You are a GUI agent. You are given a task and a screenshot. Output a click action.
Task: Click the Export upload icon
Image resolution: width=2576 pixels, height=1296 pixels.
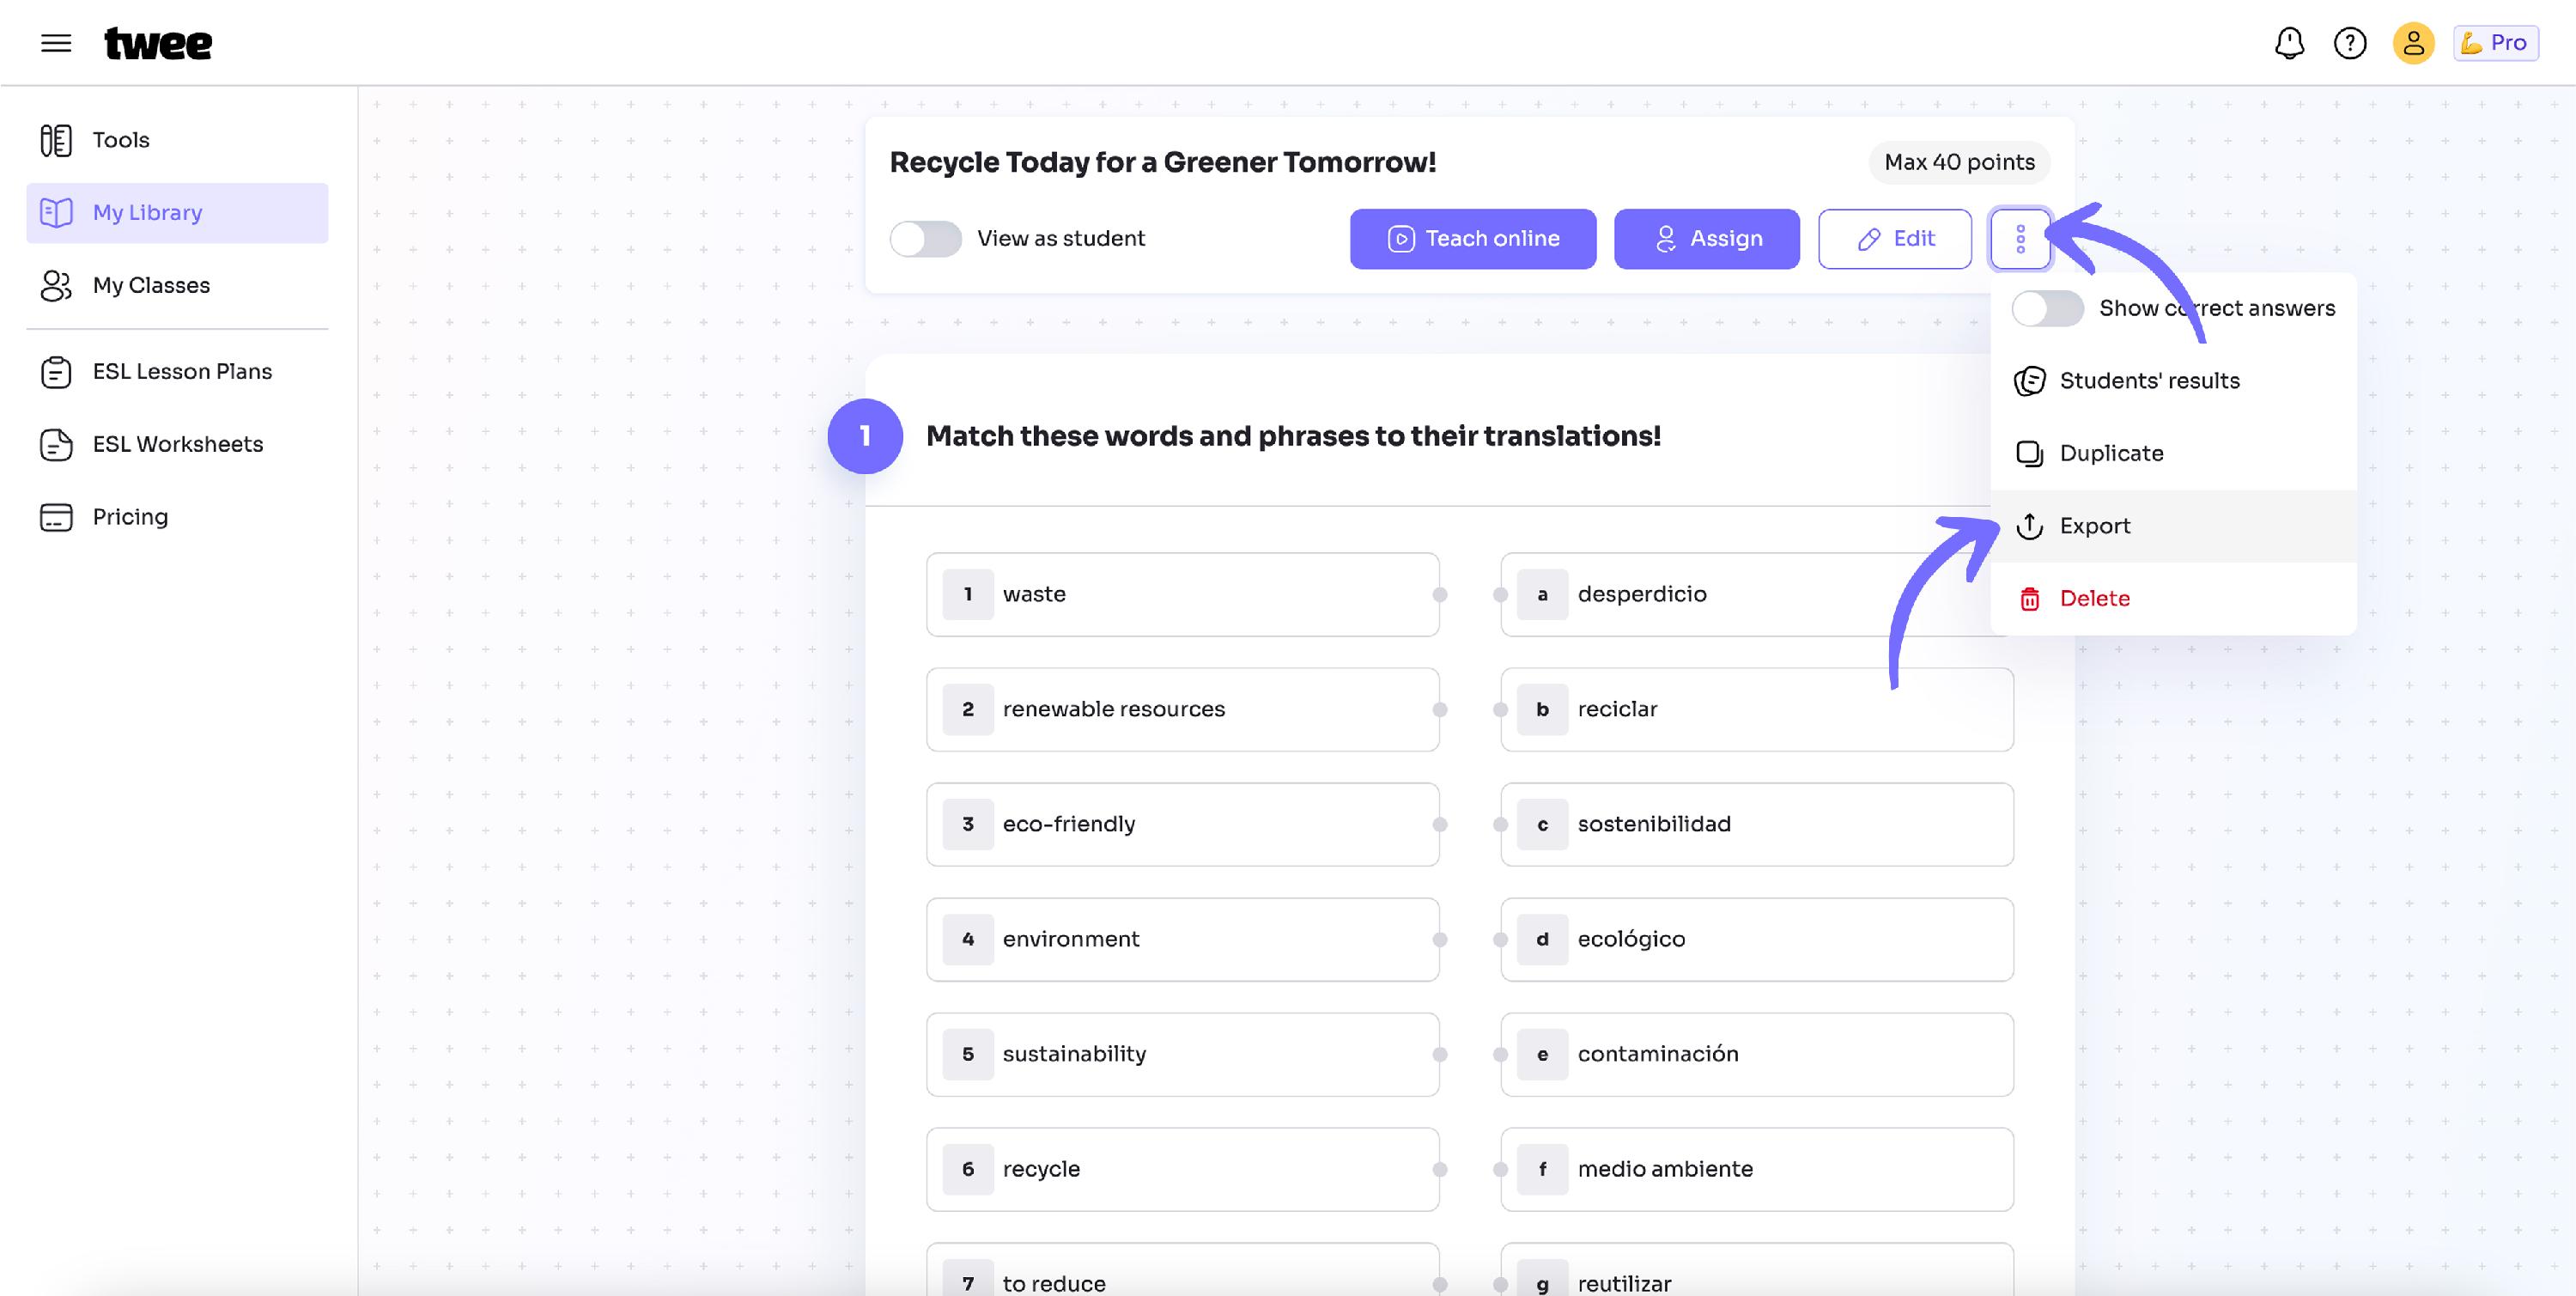point(2029,526)
